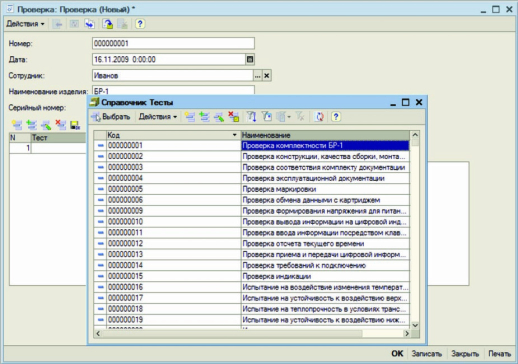
Task: Click Печать button
Action: pyautogui.click(x=499, y=353)
